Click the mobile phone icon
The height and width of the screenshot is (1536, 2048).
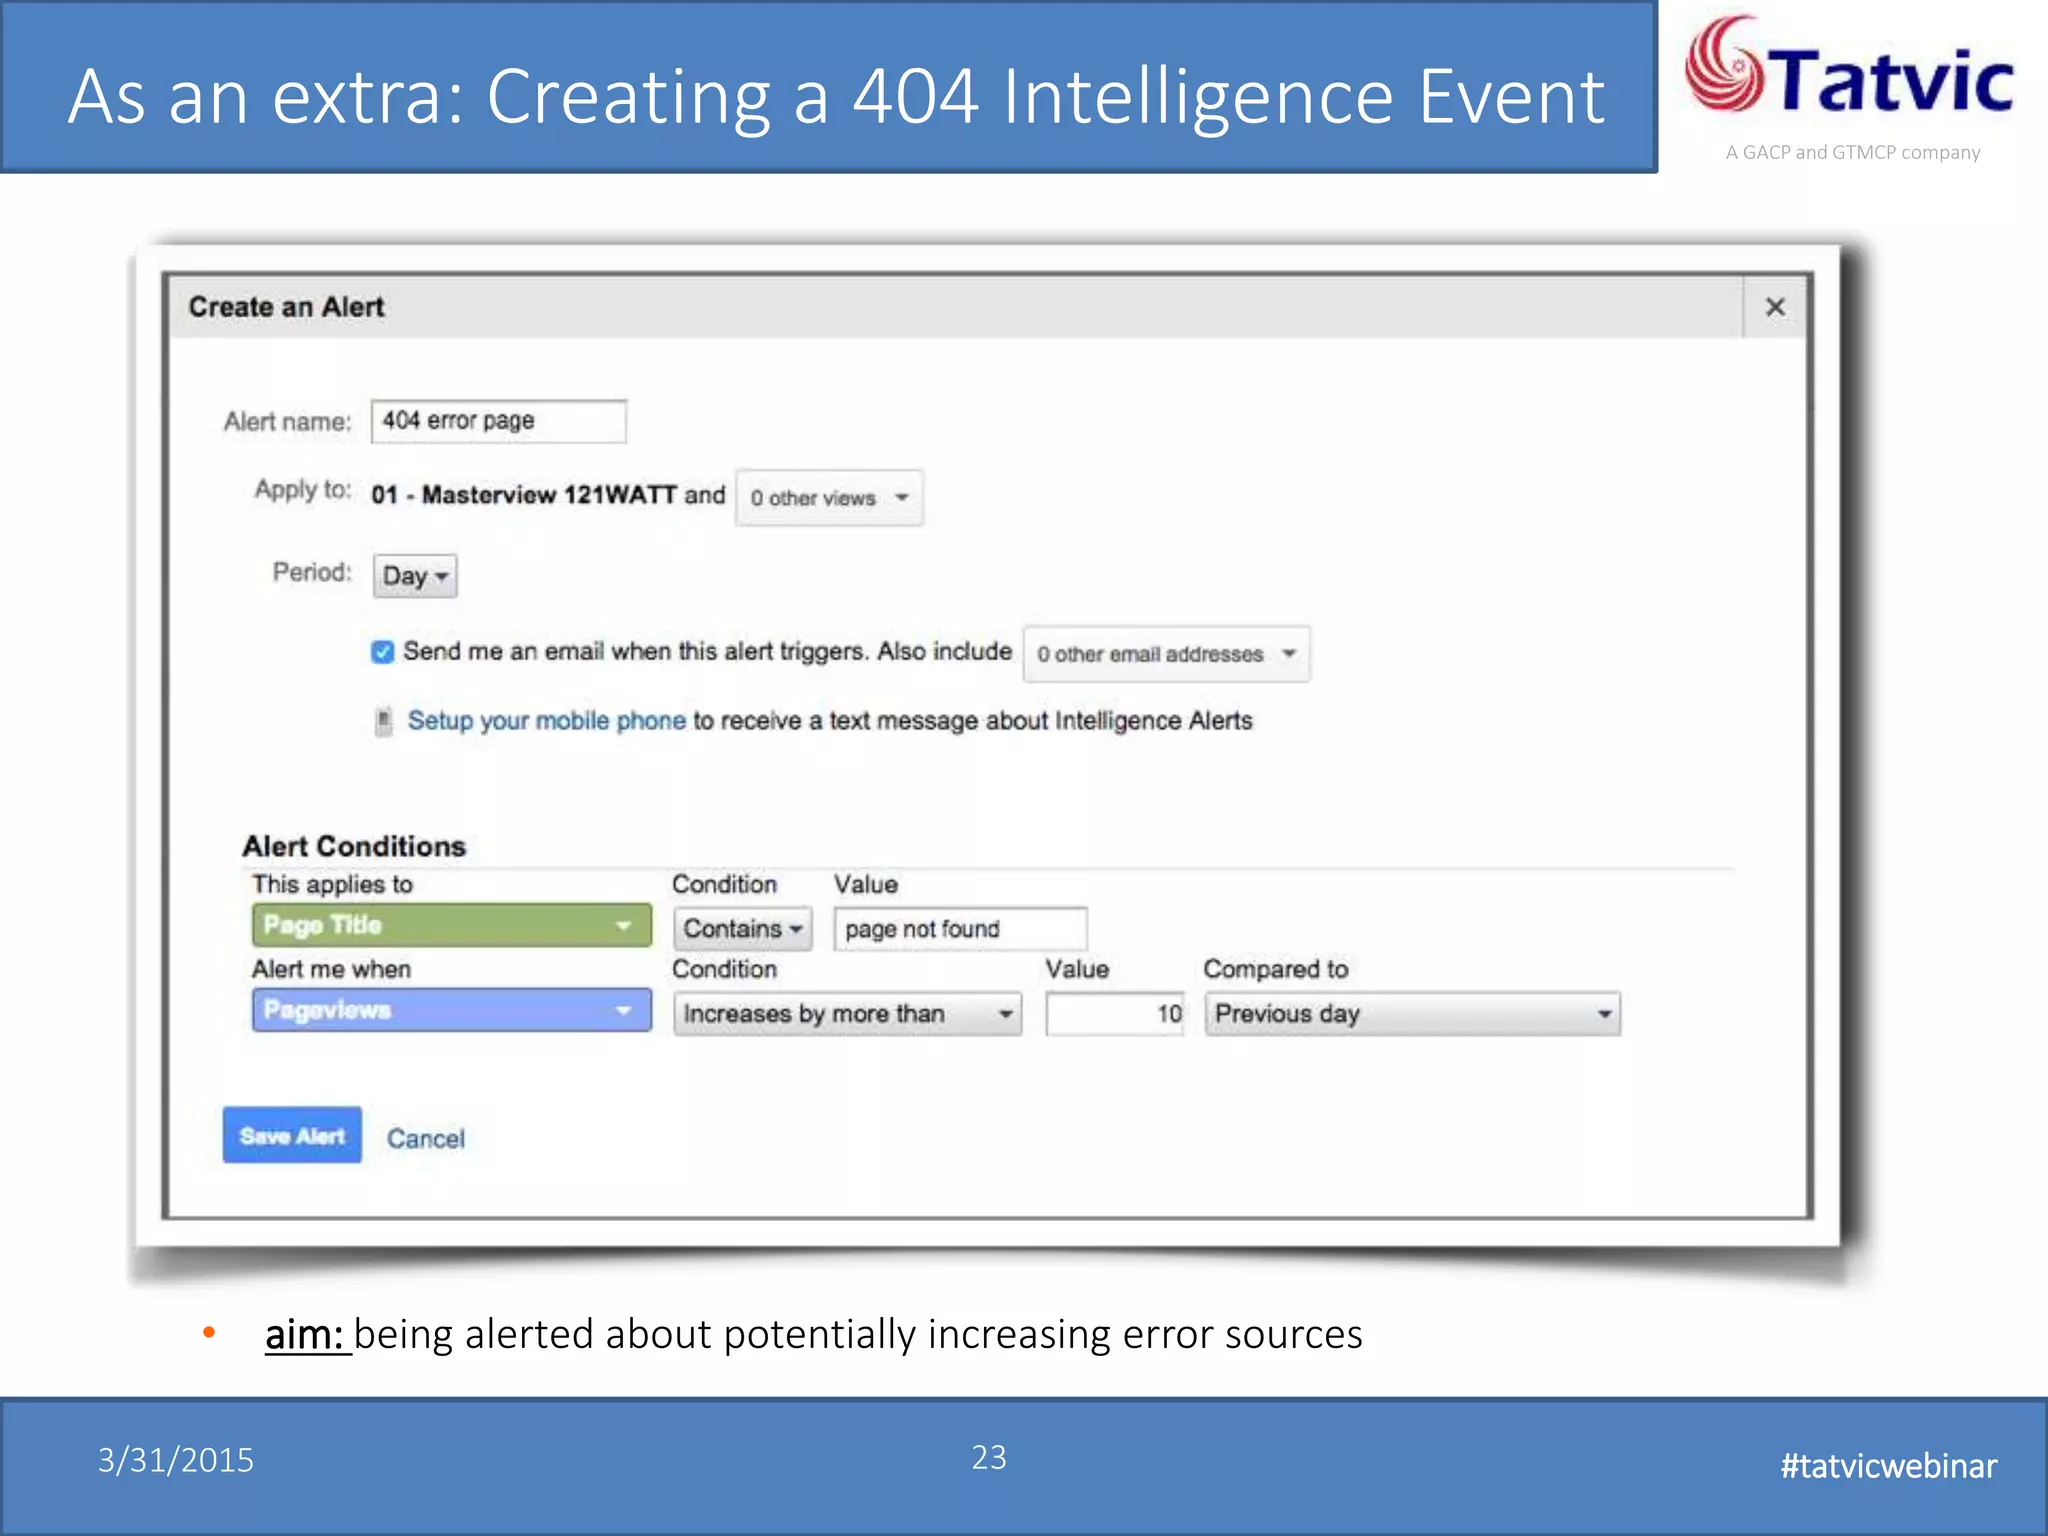tap(383, 721)
